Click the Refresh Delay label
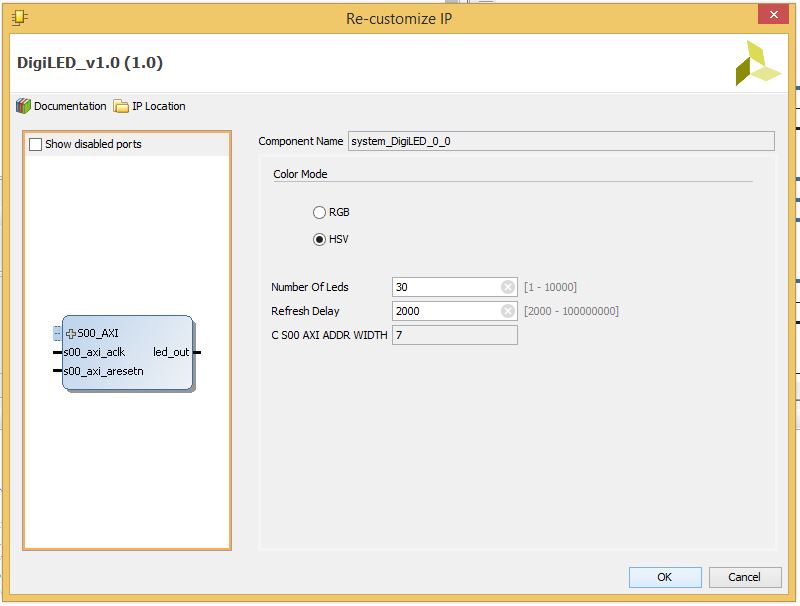800x606 pixels. [305, 311]
